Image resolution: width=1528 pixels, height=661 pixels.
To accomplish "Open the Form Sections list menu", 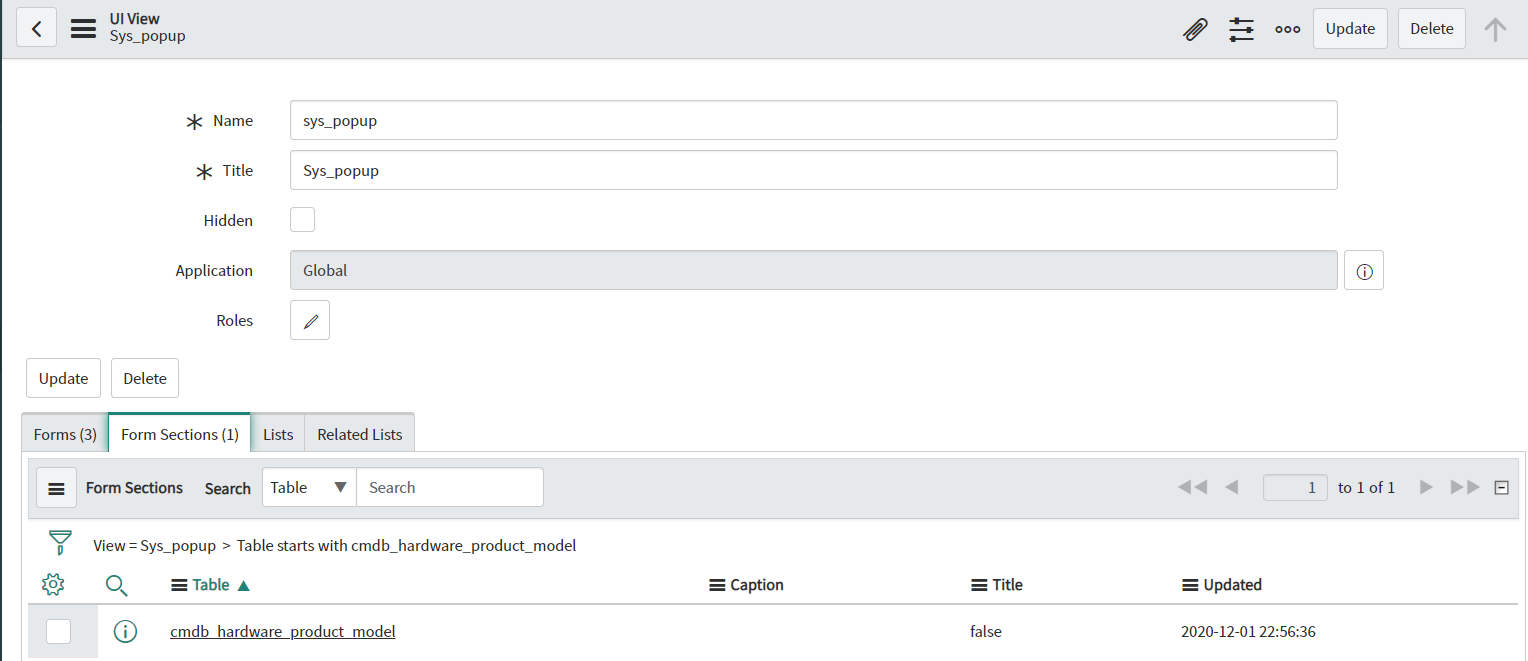I will tap(57, 488).
